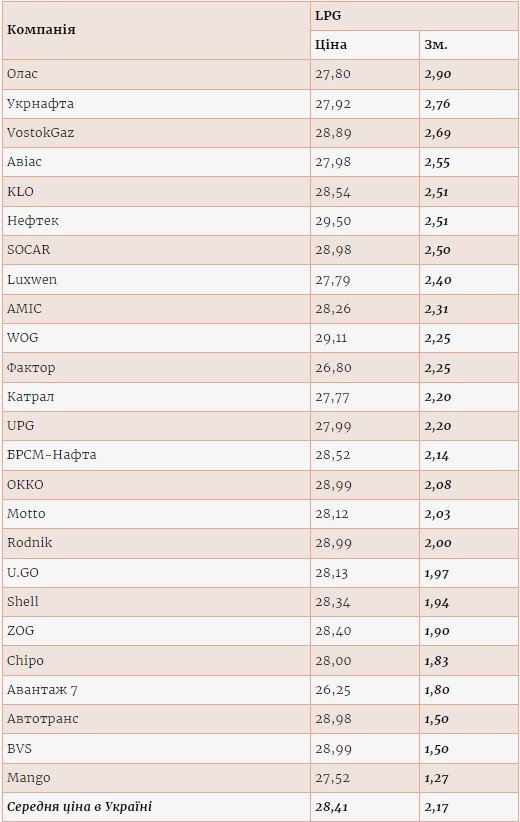520x822 pixels.
Task: Select Авантаж 7 price 26,25
Action: 333,689
